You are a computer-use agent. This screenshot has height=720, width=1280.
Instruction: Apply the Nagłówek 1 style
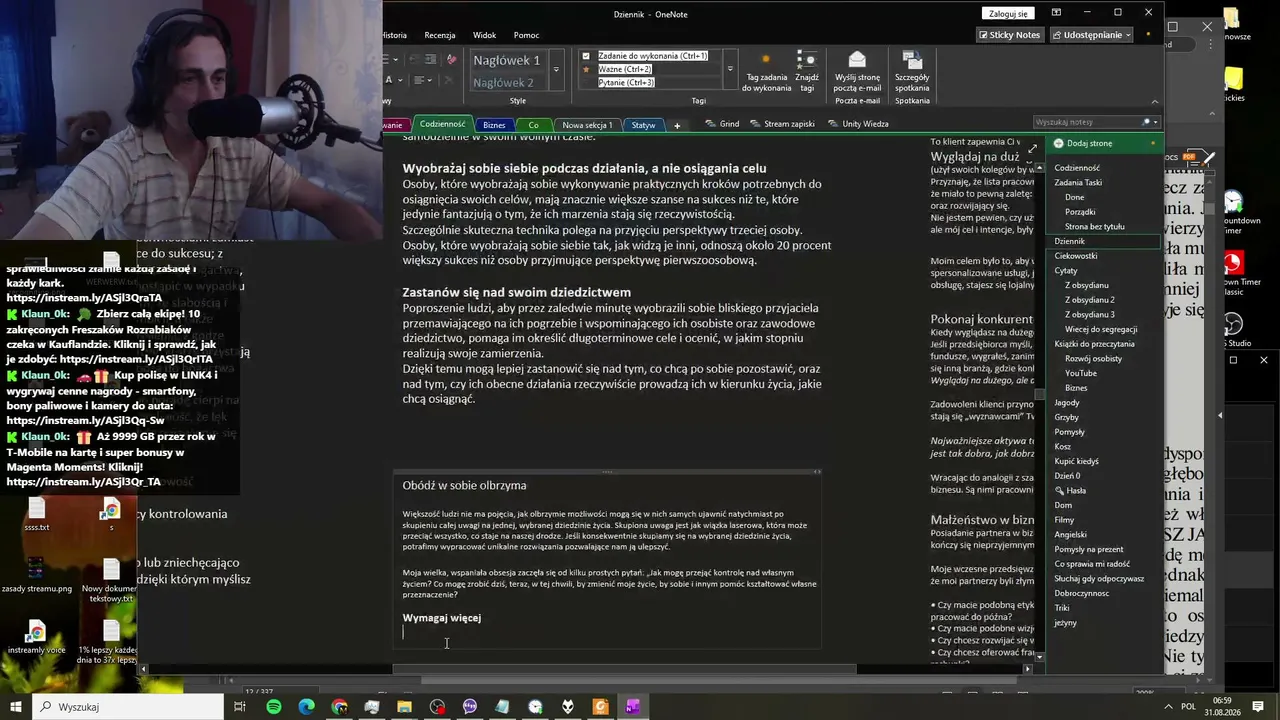[507, 61]
